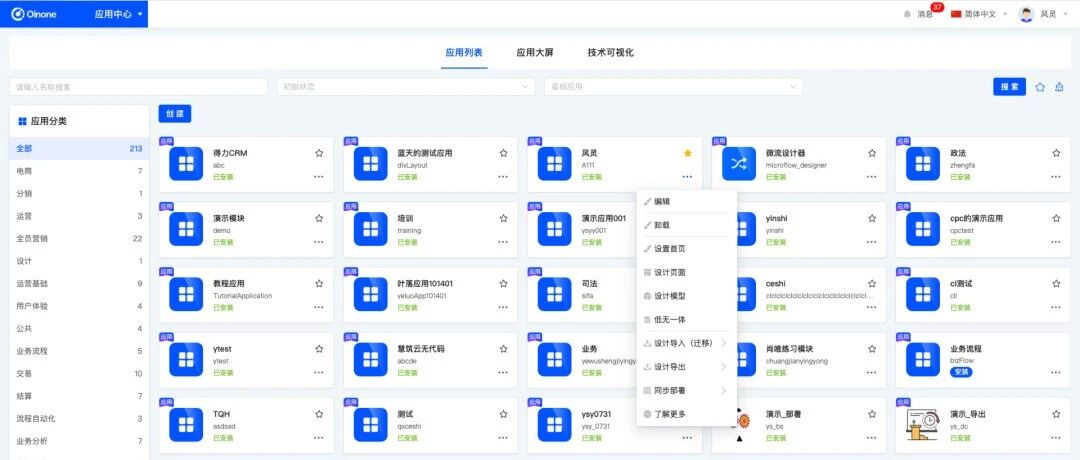Unstar the 风灵 app
Screen dimensions: 1080x460
687,153
